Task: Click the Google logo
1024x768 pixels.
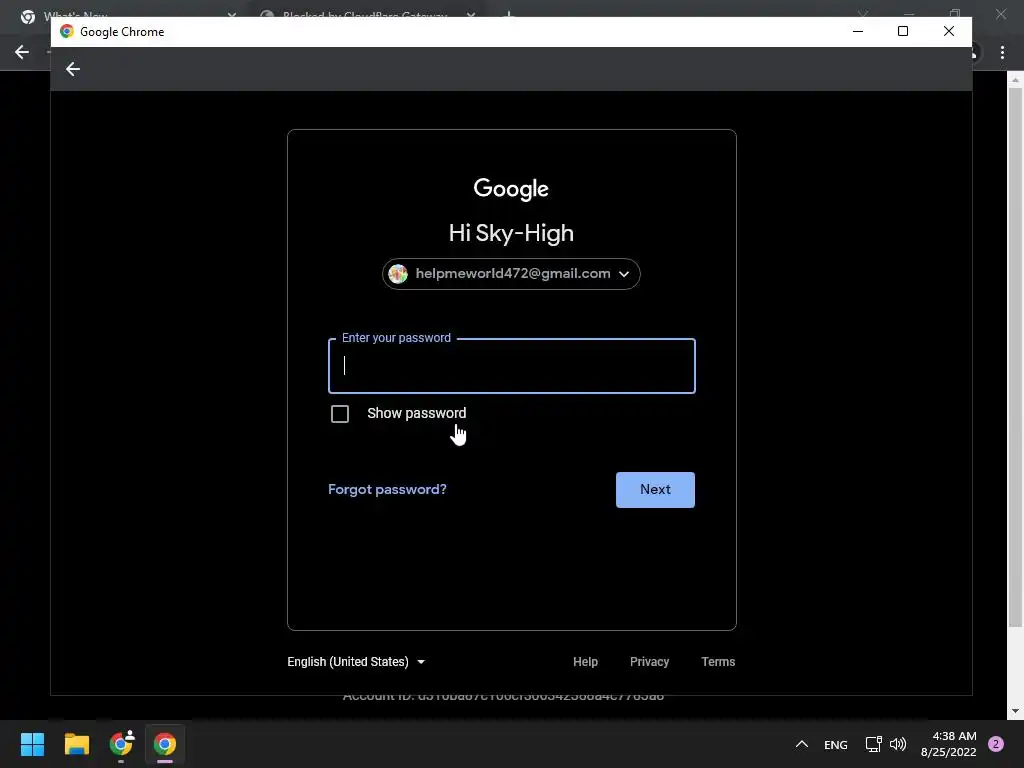Action: 511,189
